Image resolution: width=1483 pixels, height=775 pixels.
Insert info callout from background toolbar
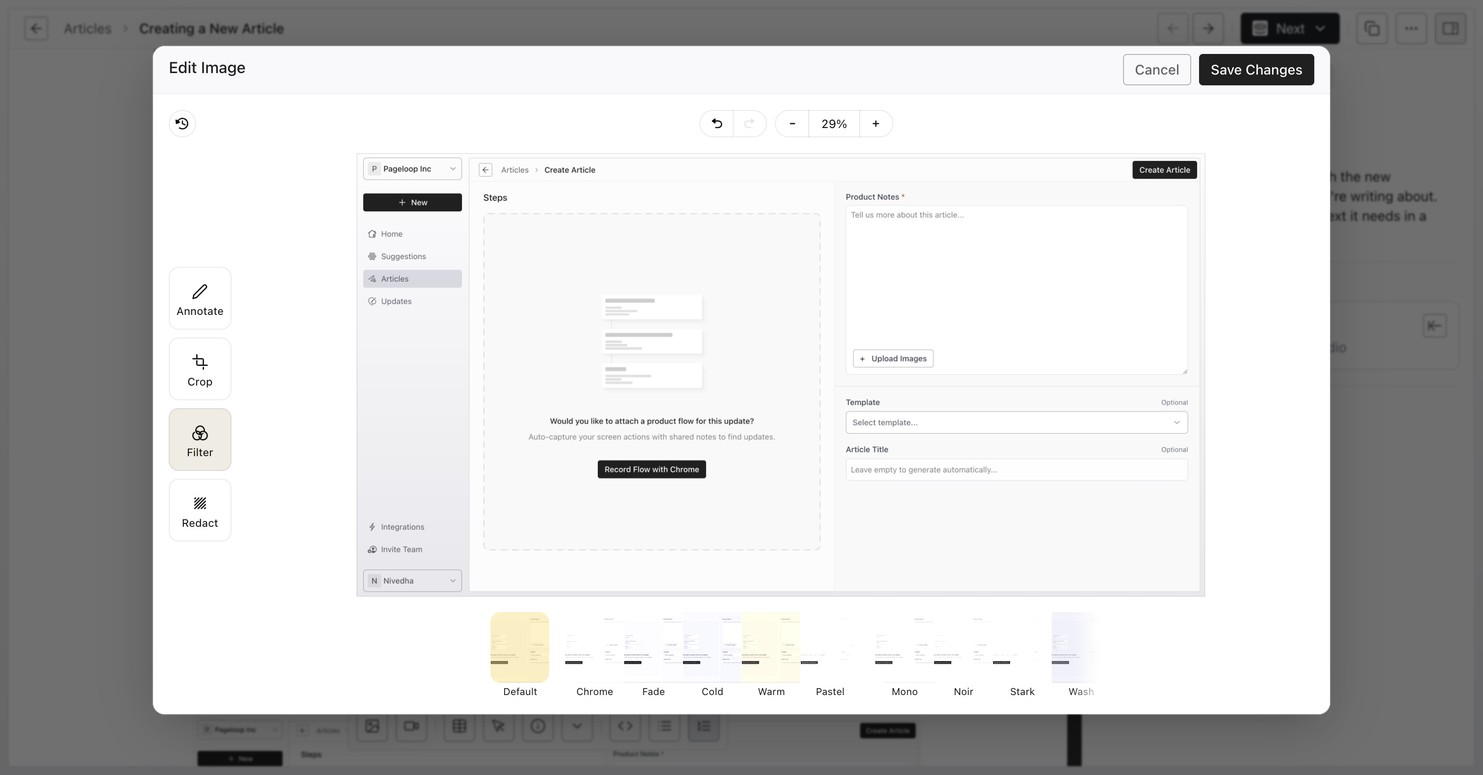[538, 726]
